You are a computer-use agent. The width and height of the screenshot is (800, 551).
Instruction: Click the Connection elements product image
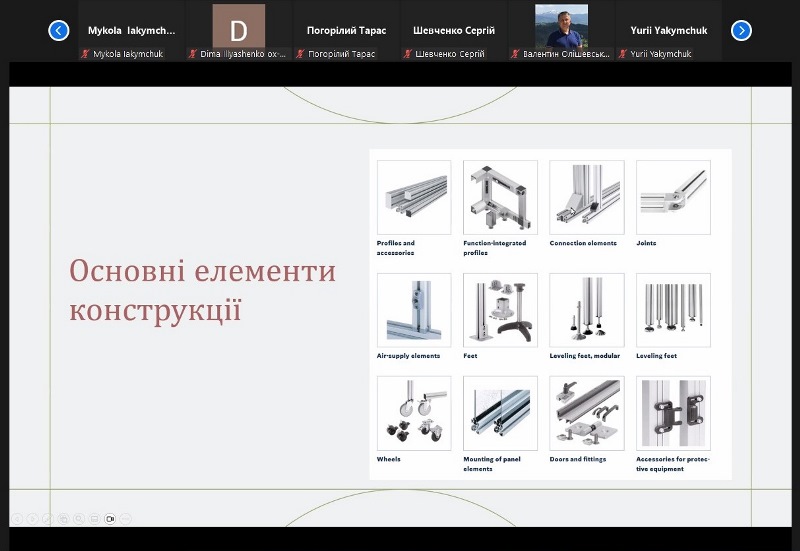587,197
